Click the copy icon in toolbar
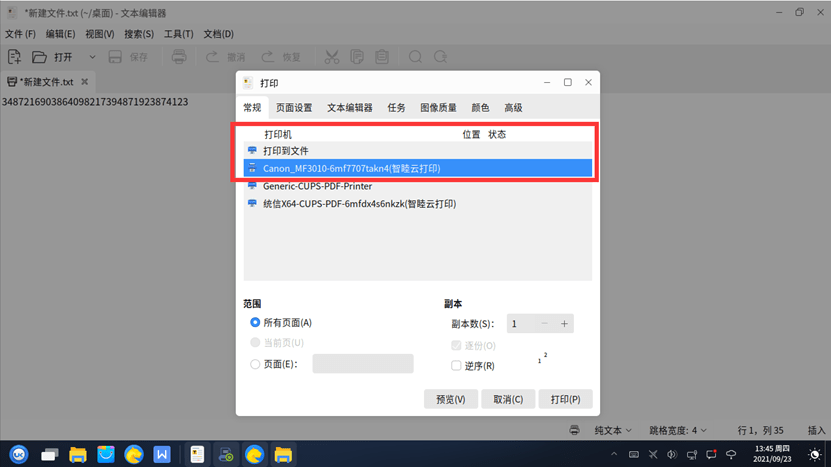 pyautogui.click(x=357, y=57)
